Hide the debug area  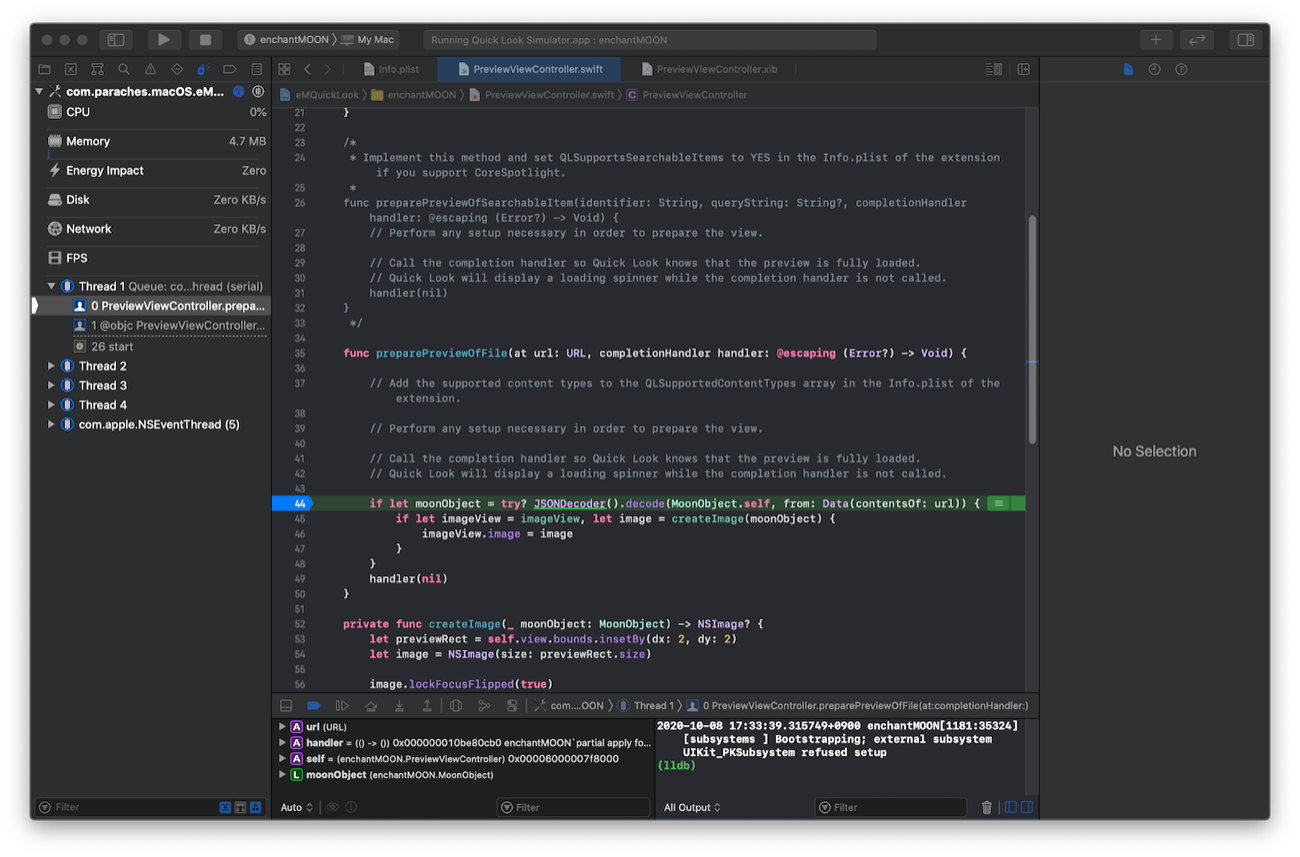click(286, 706)
